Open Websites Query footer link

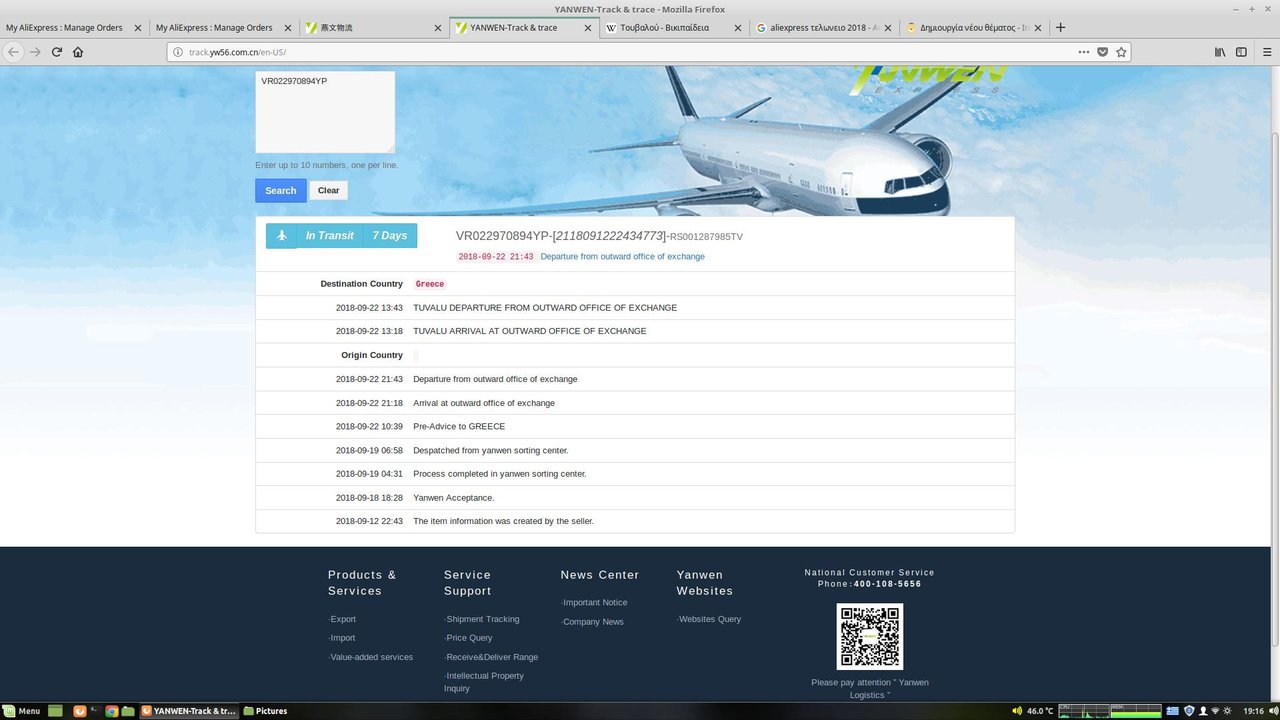pyautogui.click(x=709, y=619)
